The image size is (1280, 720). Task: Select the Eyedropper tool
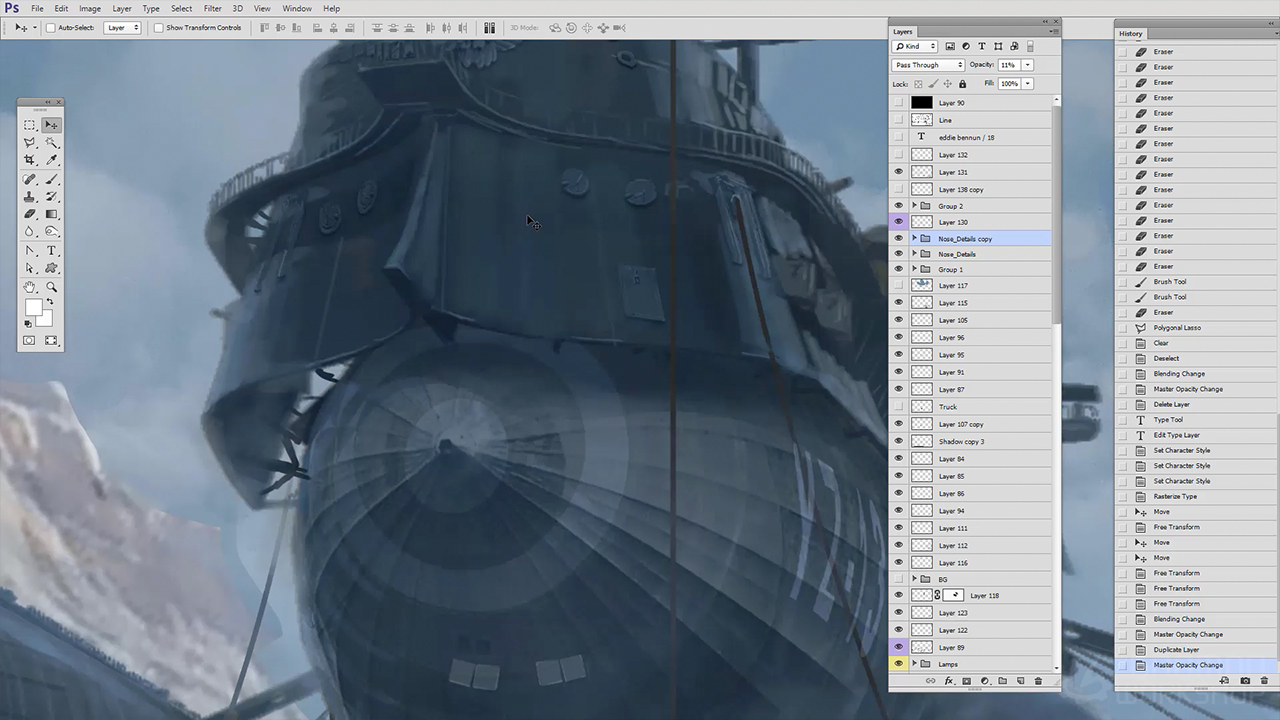pyautogui.click(x=52, y=160)
